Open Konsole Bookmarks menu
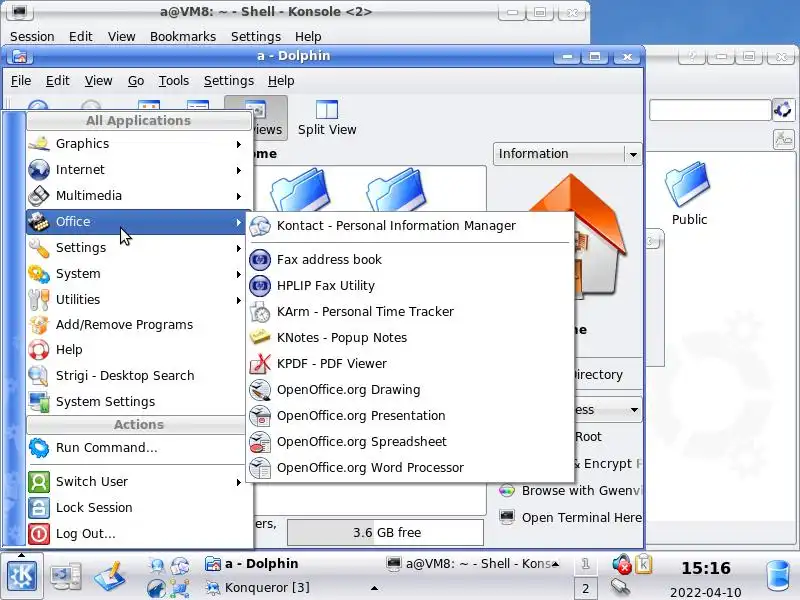The height and width of the screenshot is (600, 800). (183, 37)
